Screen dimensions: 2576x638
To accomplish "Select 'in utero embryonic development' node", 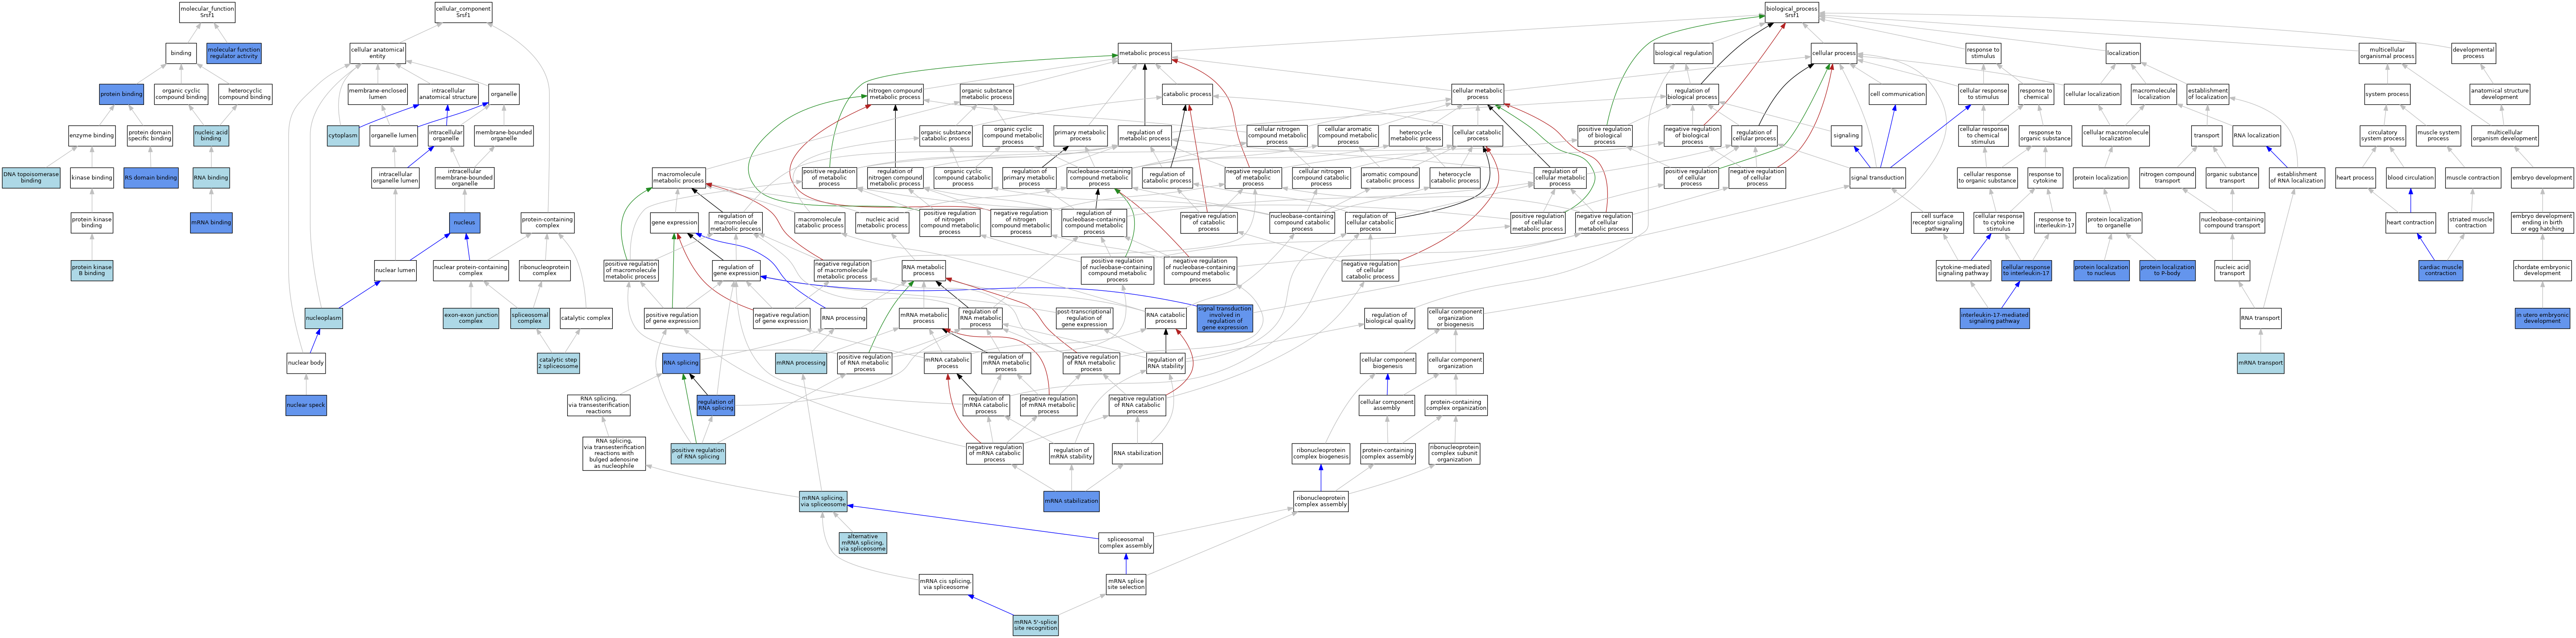I will [x=2542, y=318].
